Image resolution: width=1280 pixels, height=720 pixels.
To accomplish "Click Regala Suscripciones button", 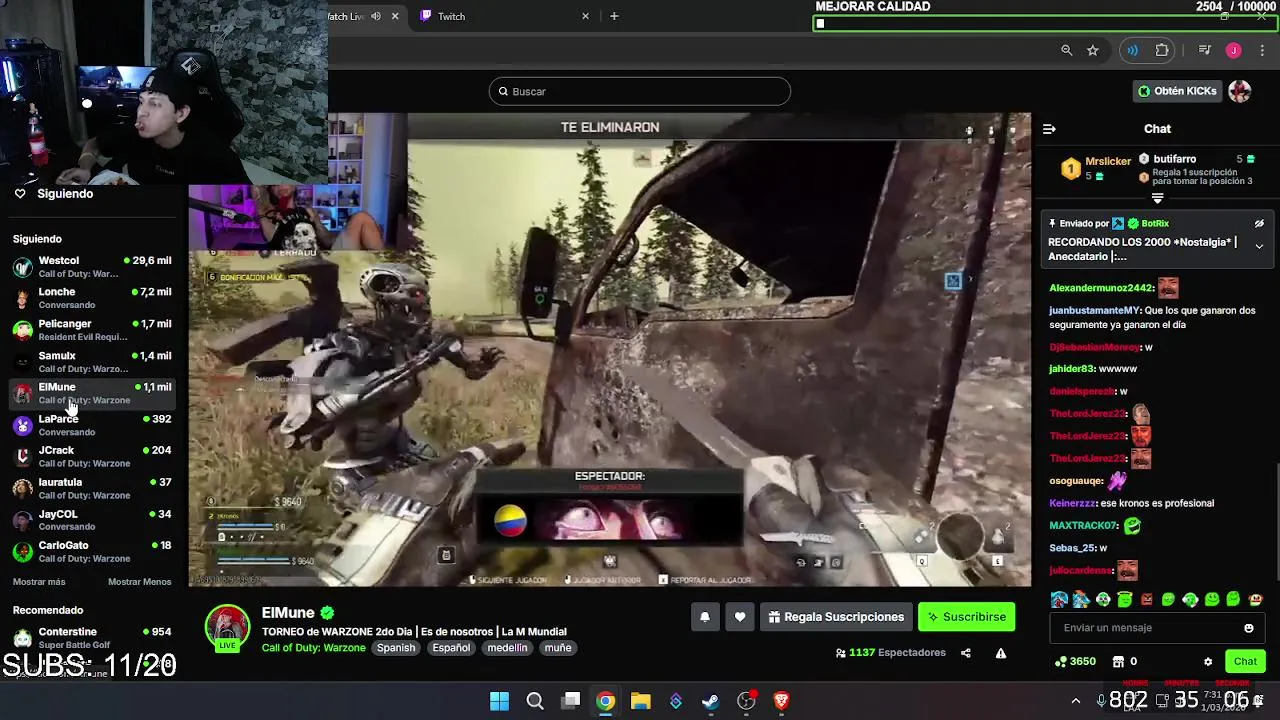I will click(x=836, y=617).
